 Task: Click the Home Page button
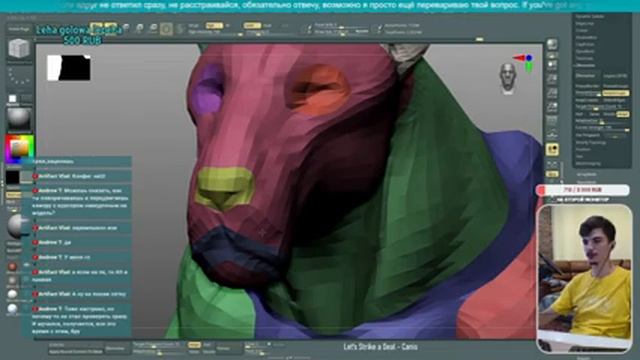point(19,29)
